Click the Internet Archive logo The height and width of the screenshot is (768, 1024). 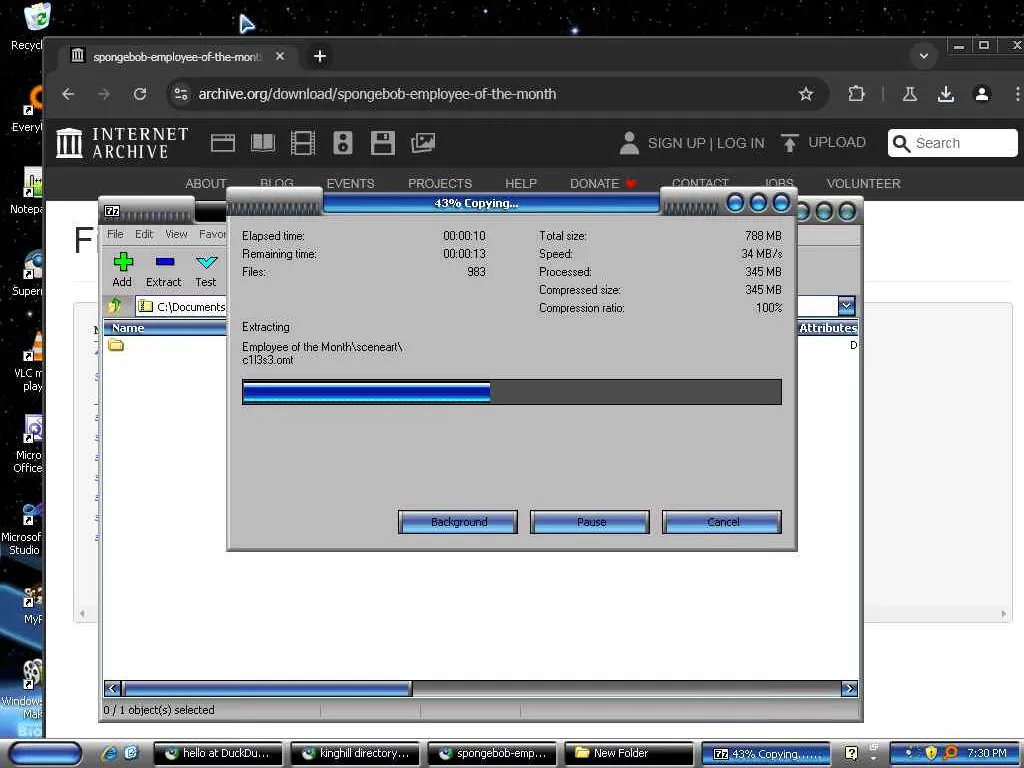[x=122, y=143]
